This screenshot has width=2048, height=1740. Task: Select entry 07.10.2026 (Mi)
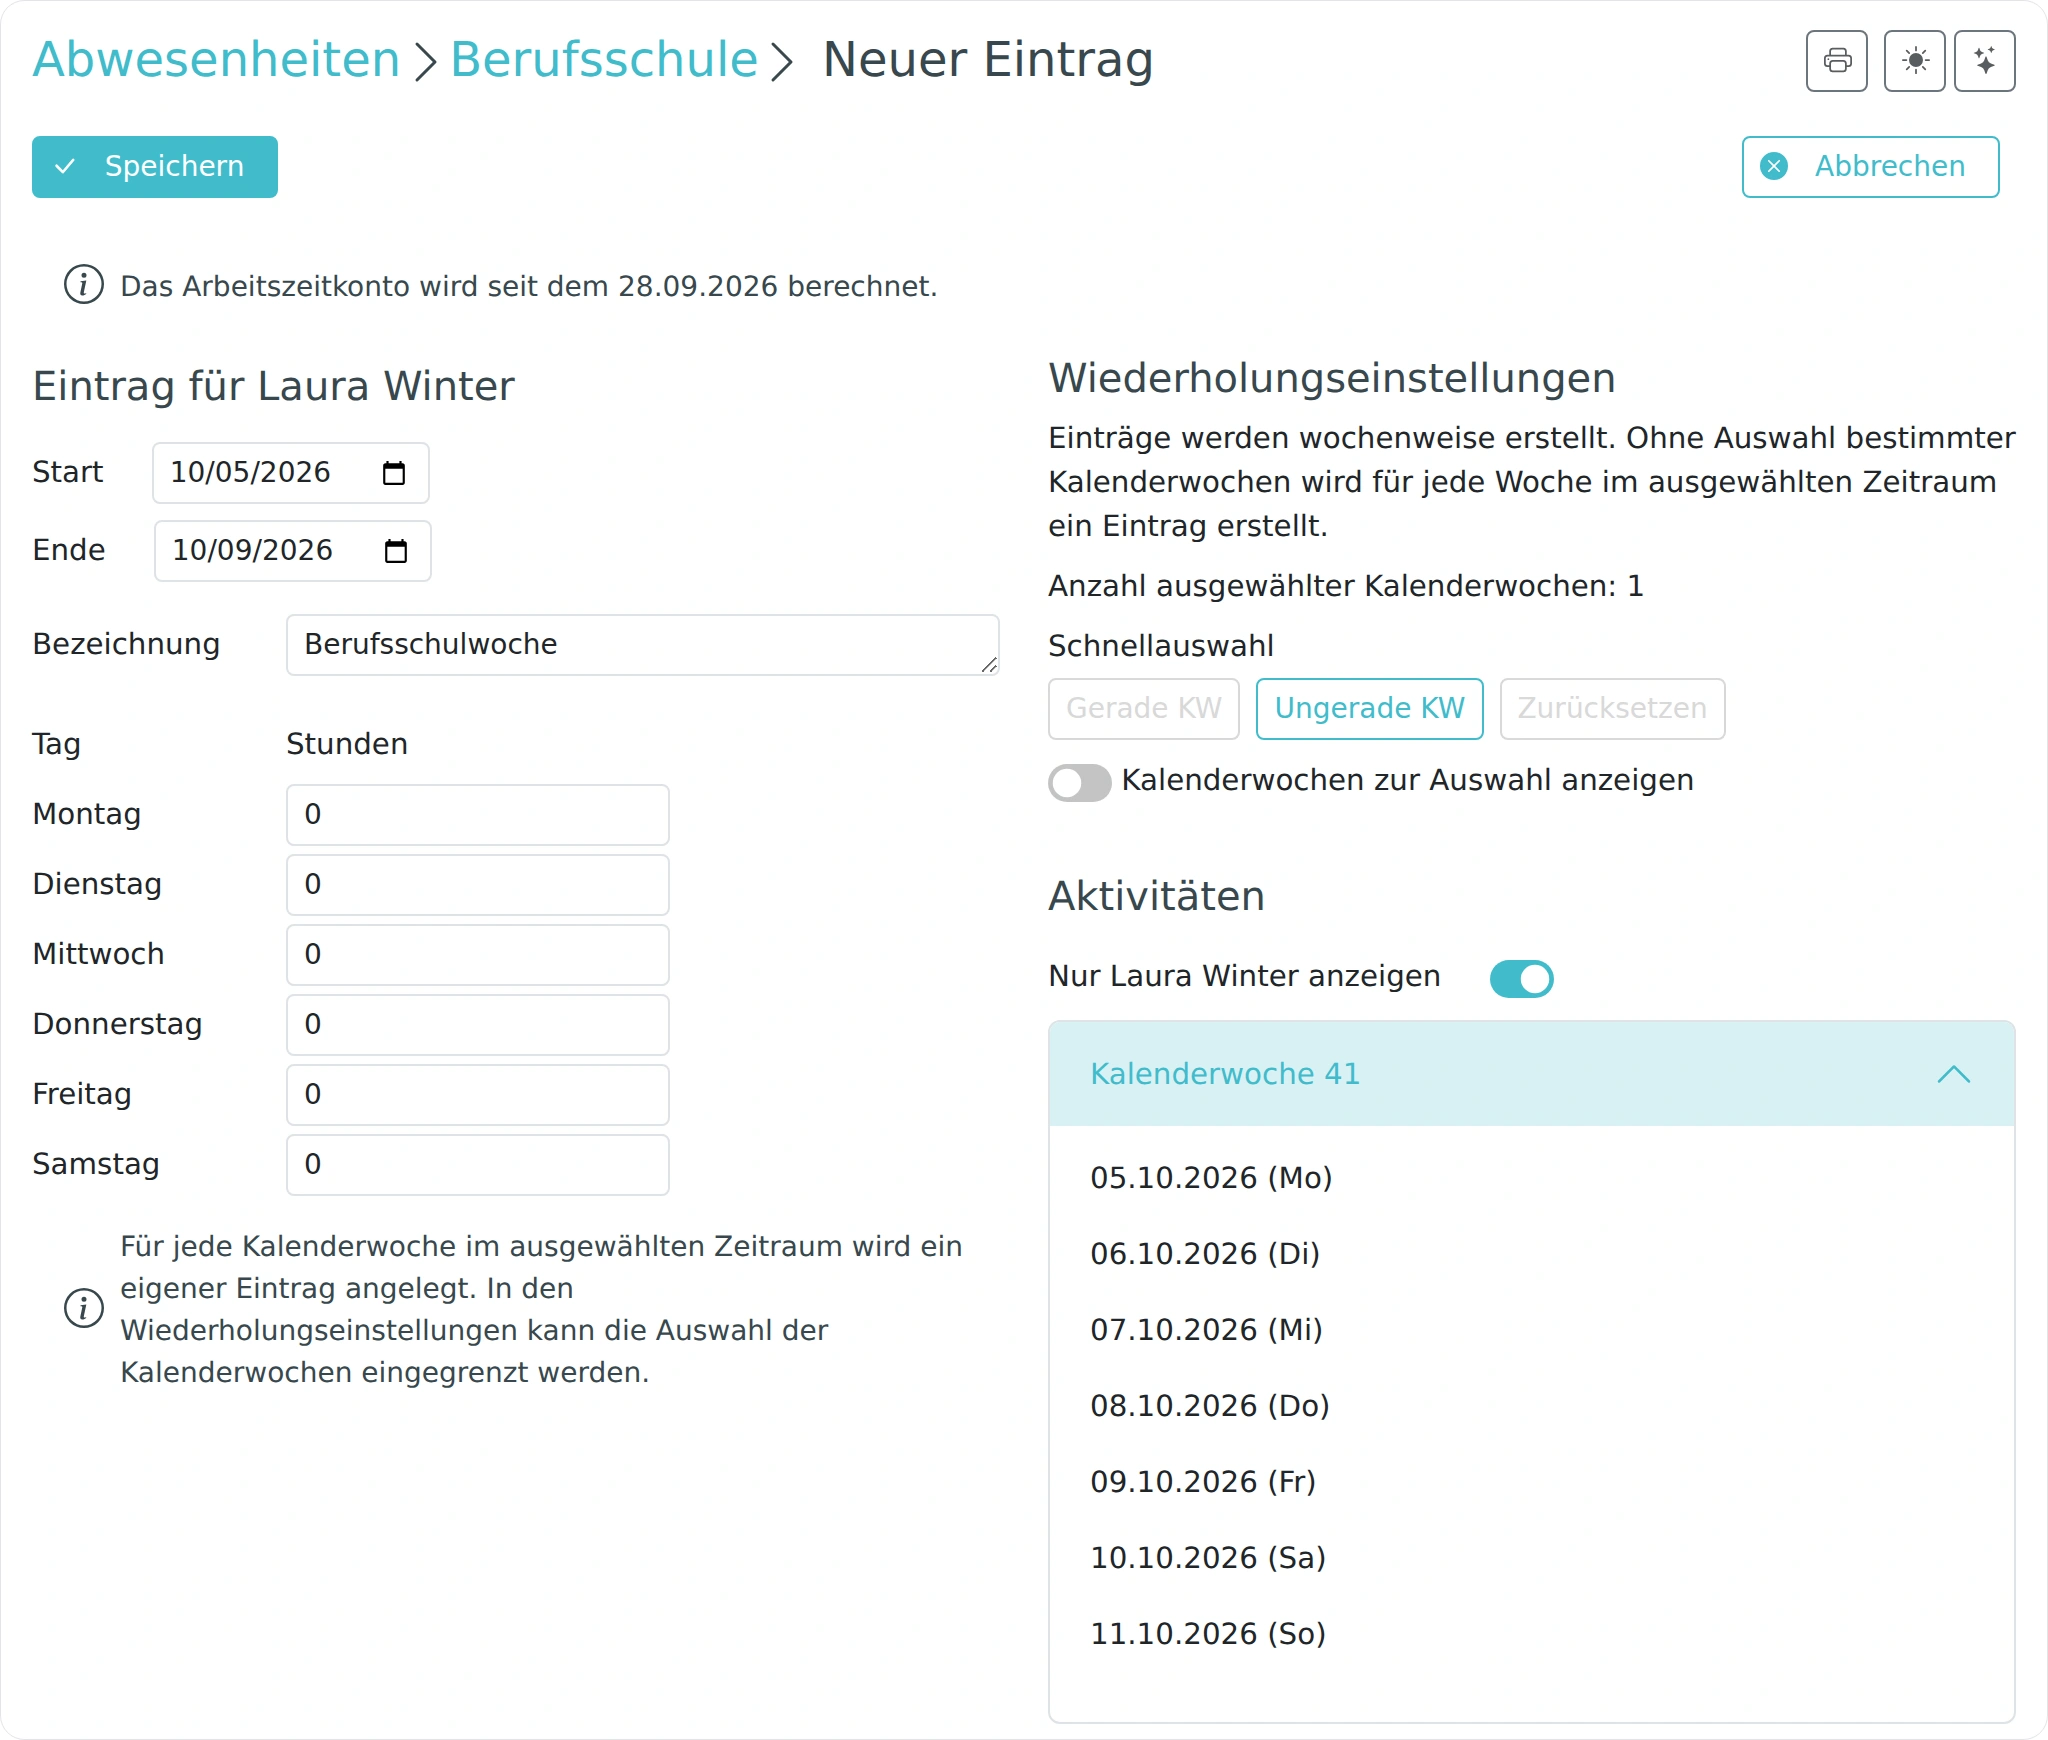click(1206, 1330)
